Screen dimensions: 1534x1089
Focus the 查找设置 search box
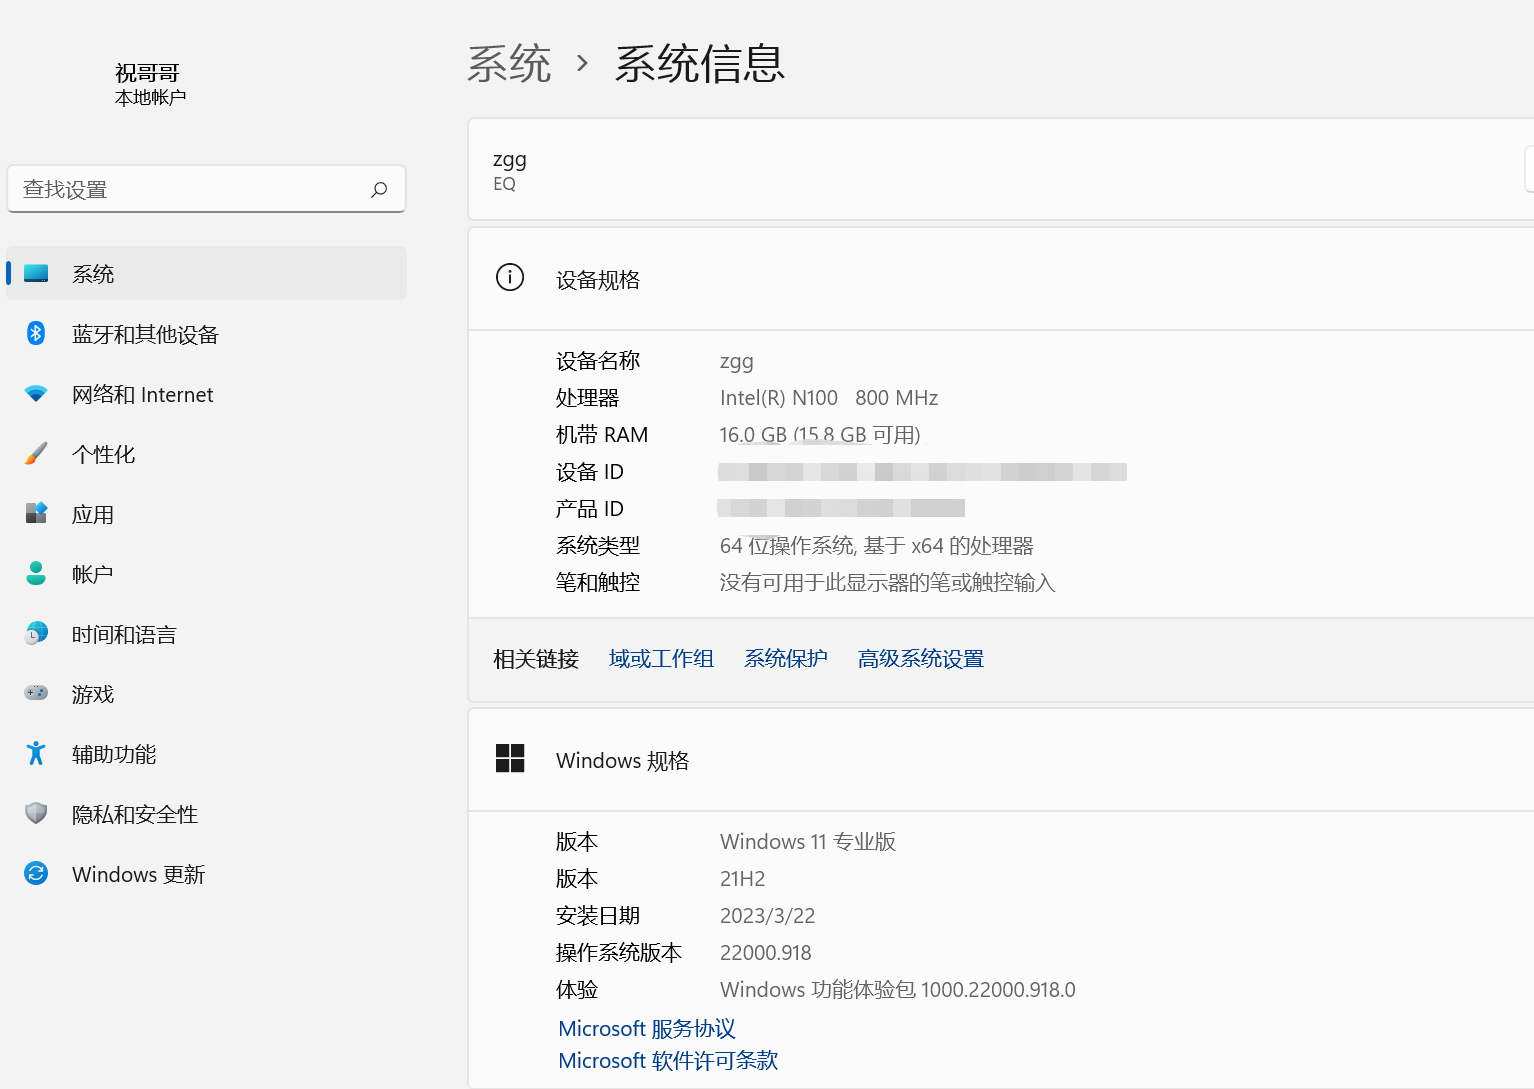coord(207,189)
